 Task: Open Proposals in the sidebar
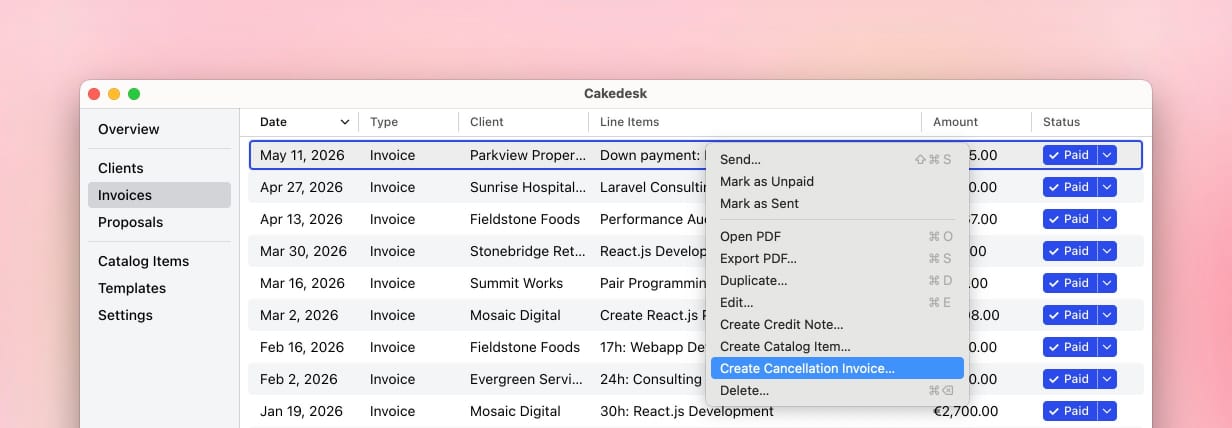pos(160,222)
